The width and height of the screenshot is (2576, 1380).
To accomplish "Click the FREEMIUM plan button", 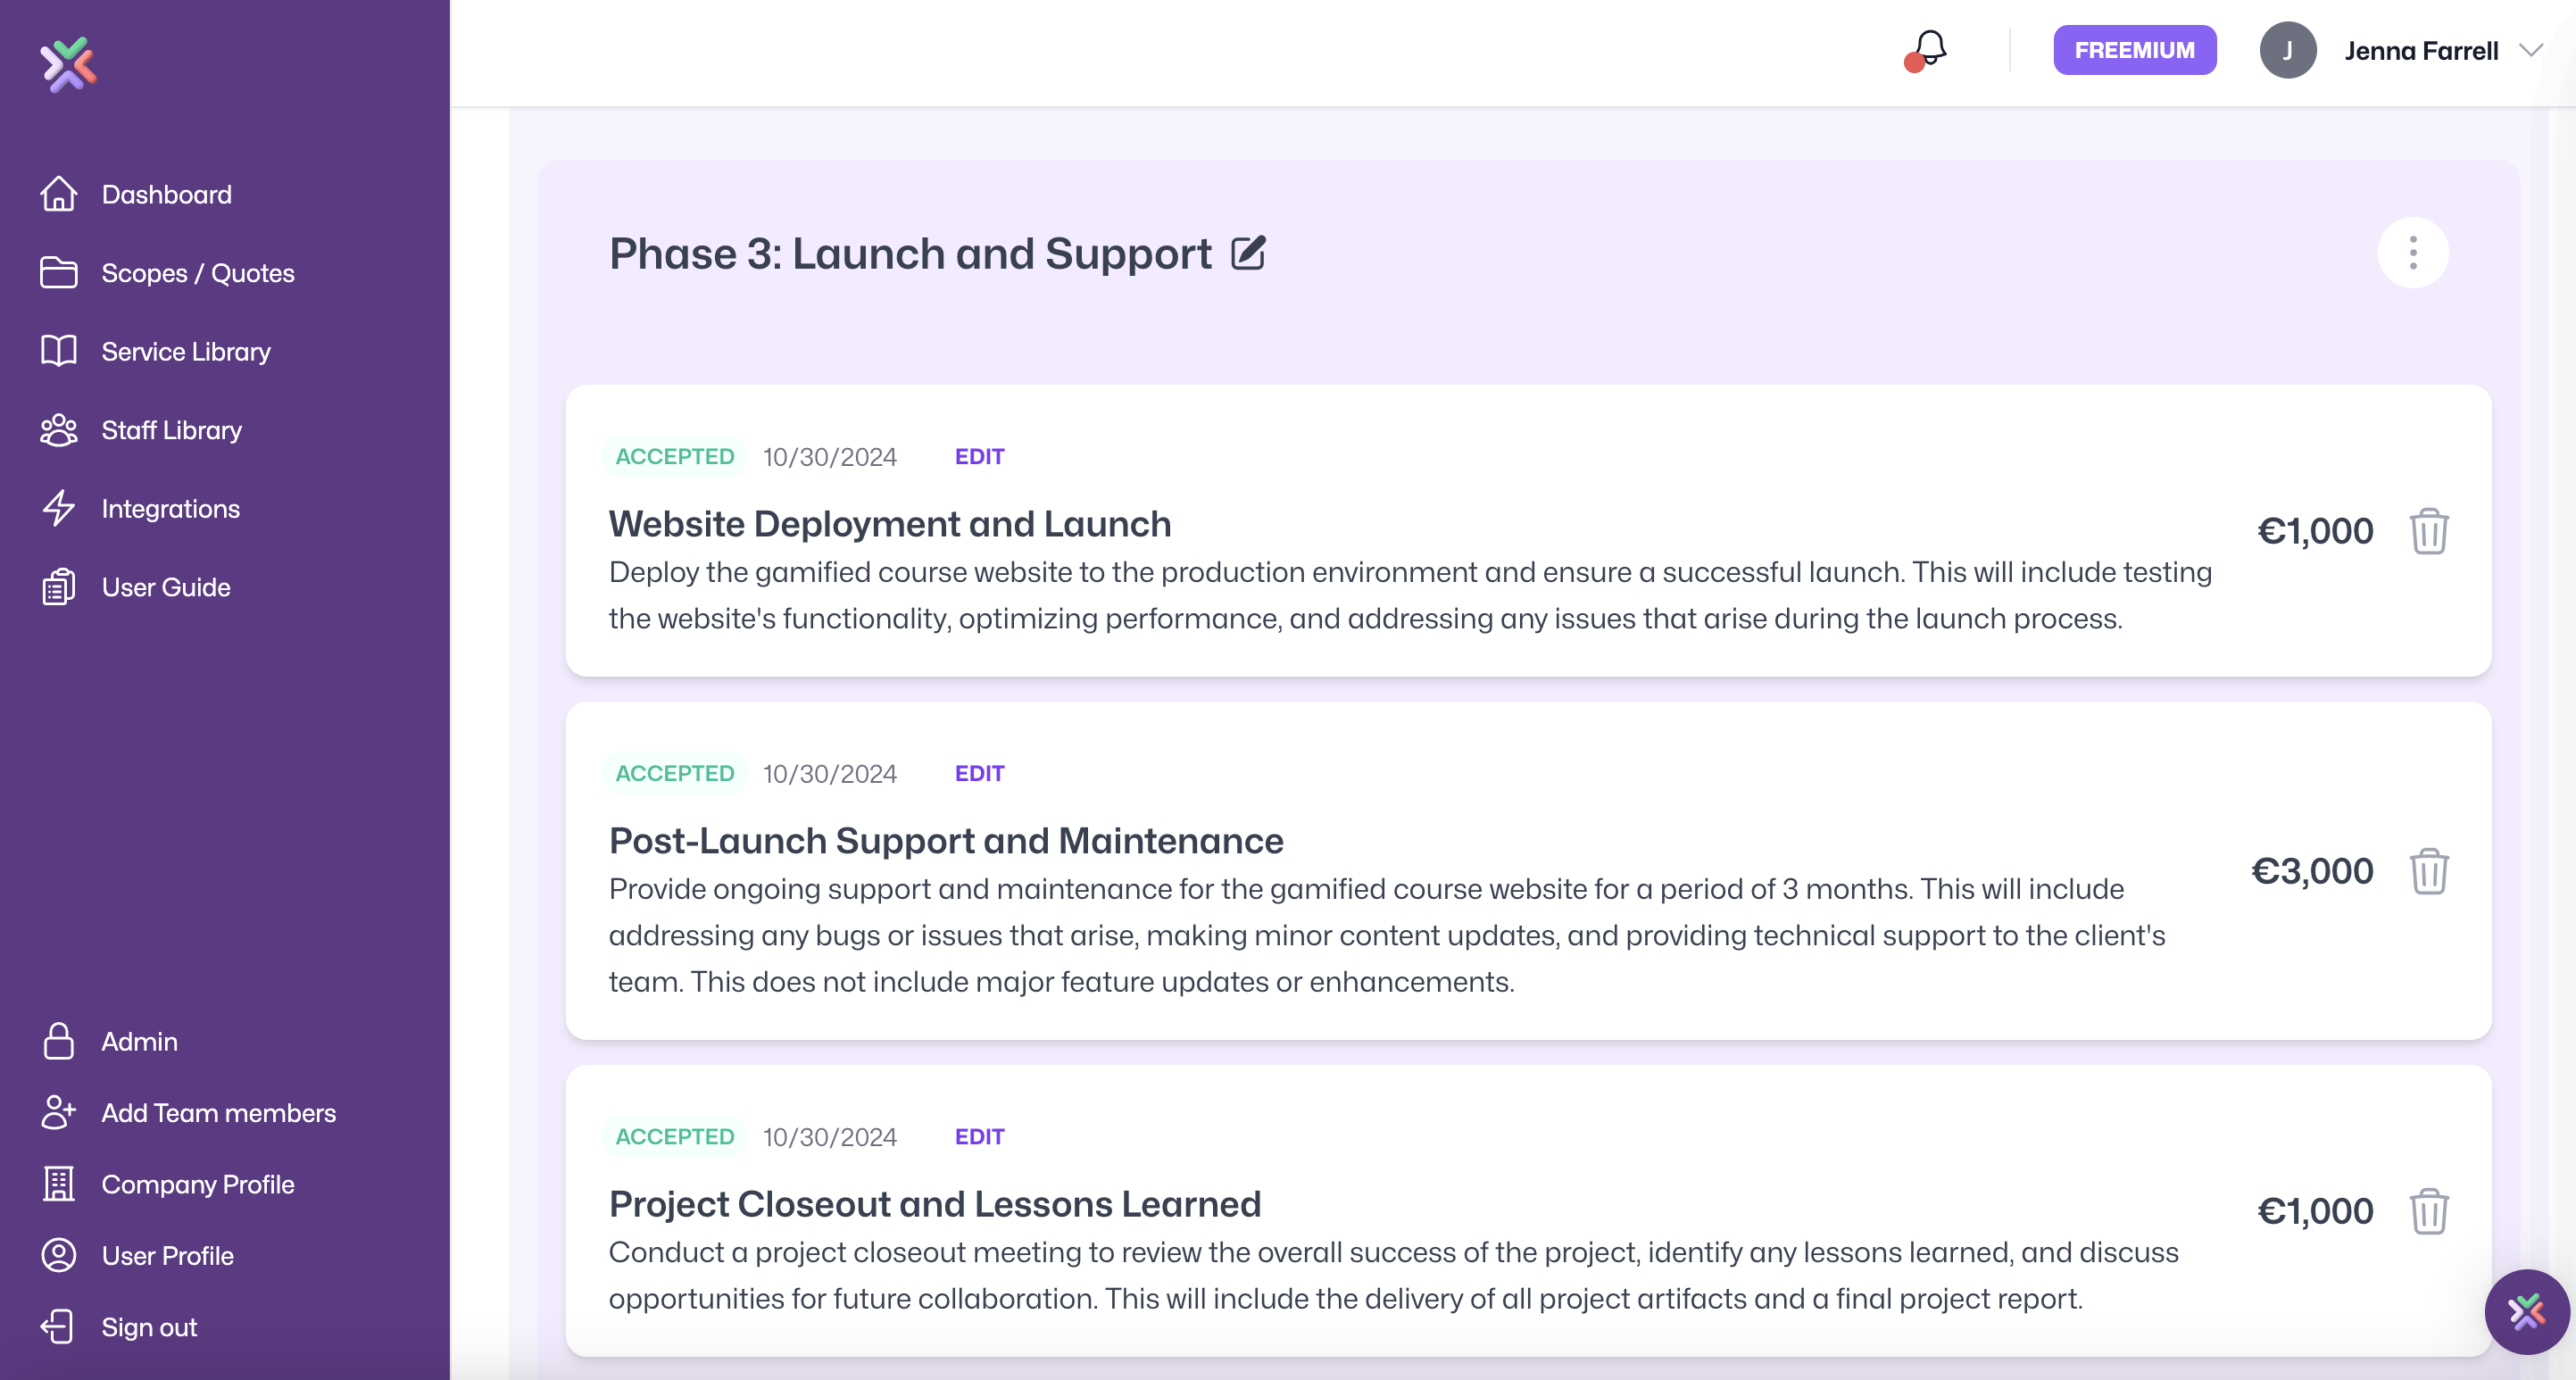I will tap(2134, 50).
